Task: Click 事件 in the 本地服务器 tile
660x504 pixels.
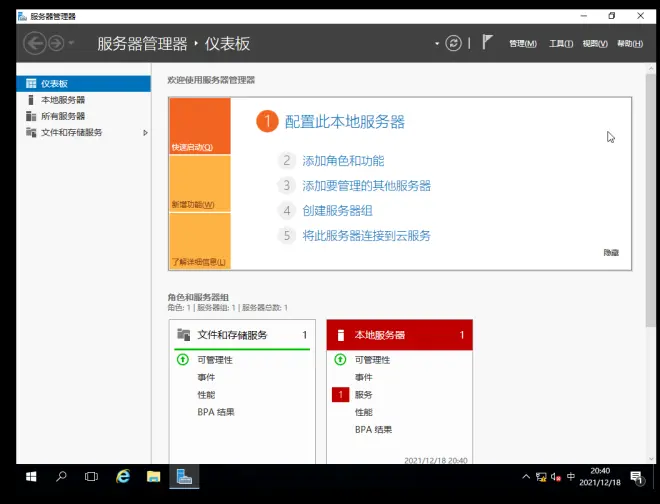Action: coord(364,377)
